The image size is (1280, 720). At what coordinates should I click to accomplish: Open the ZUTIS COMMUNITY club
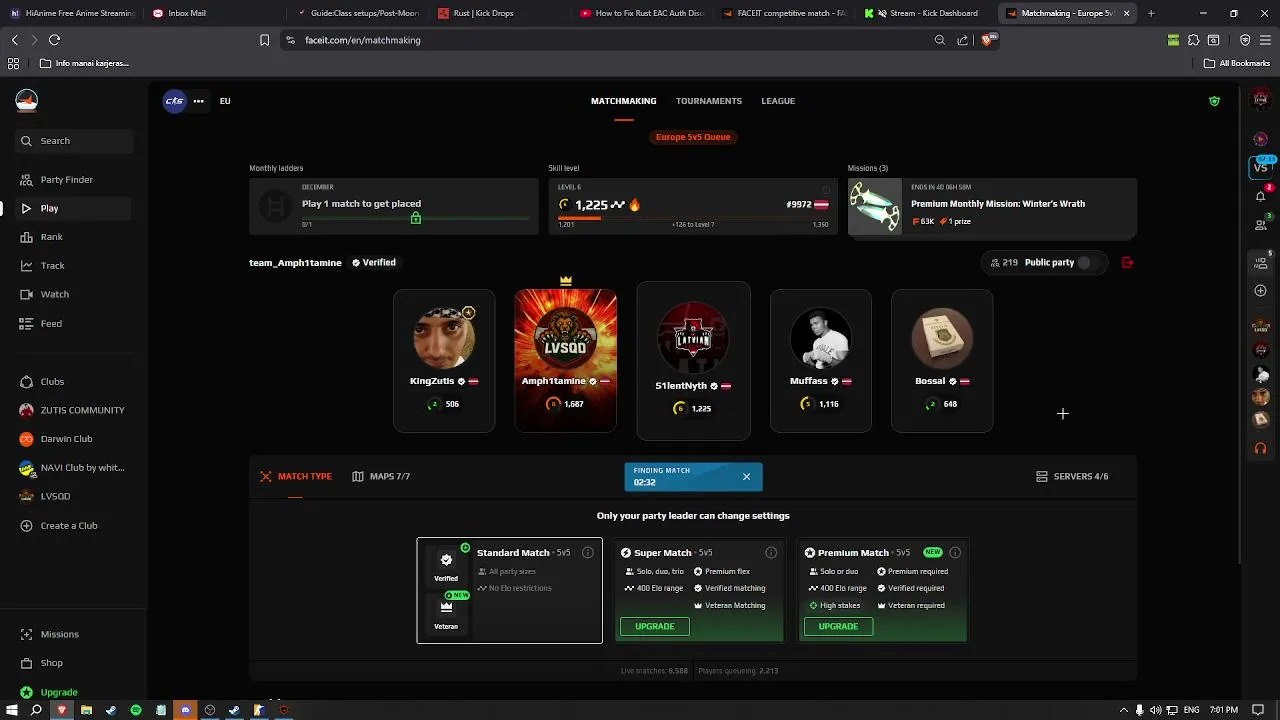pyautogui.click(x=74, y=410)
